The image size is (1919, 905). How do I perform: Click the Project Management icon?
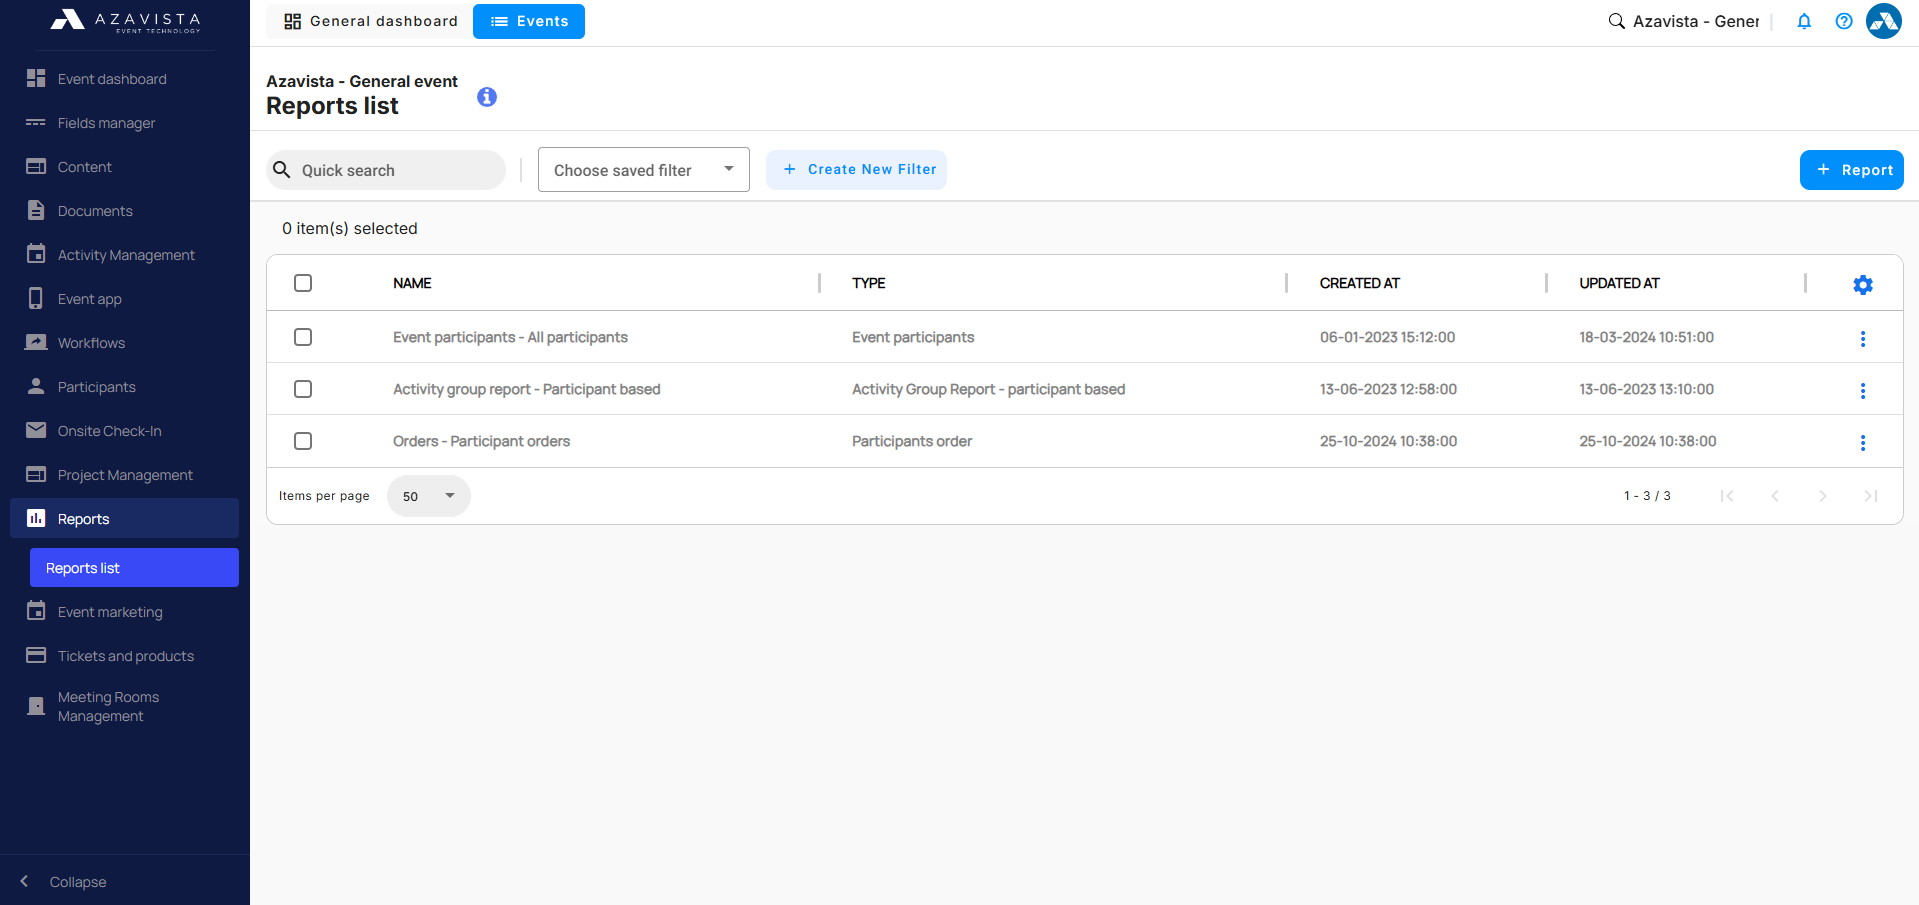(x=36, y=474)
